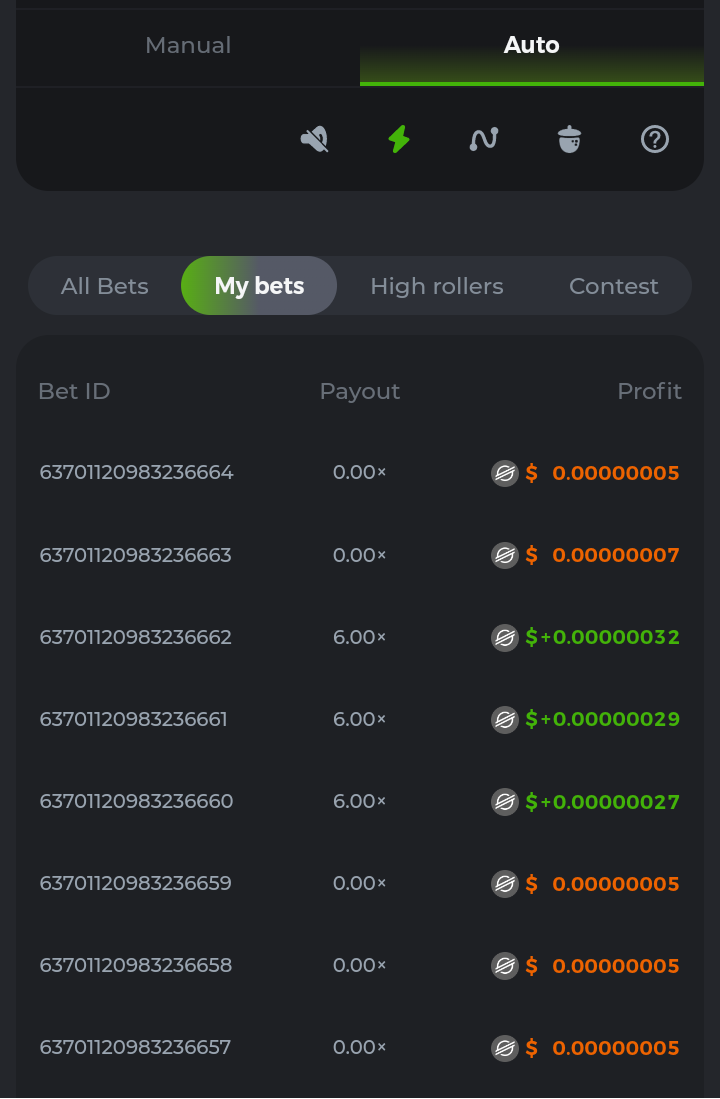Open the High rollers tab
Screen dimensions: 720x1099
pyautogui.click(x=437, y=286)
